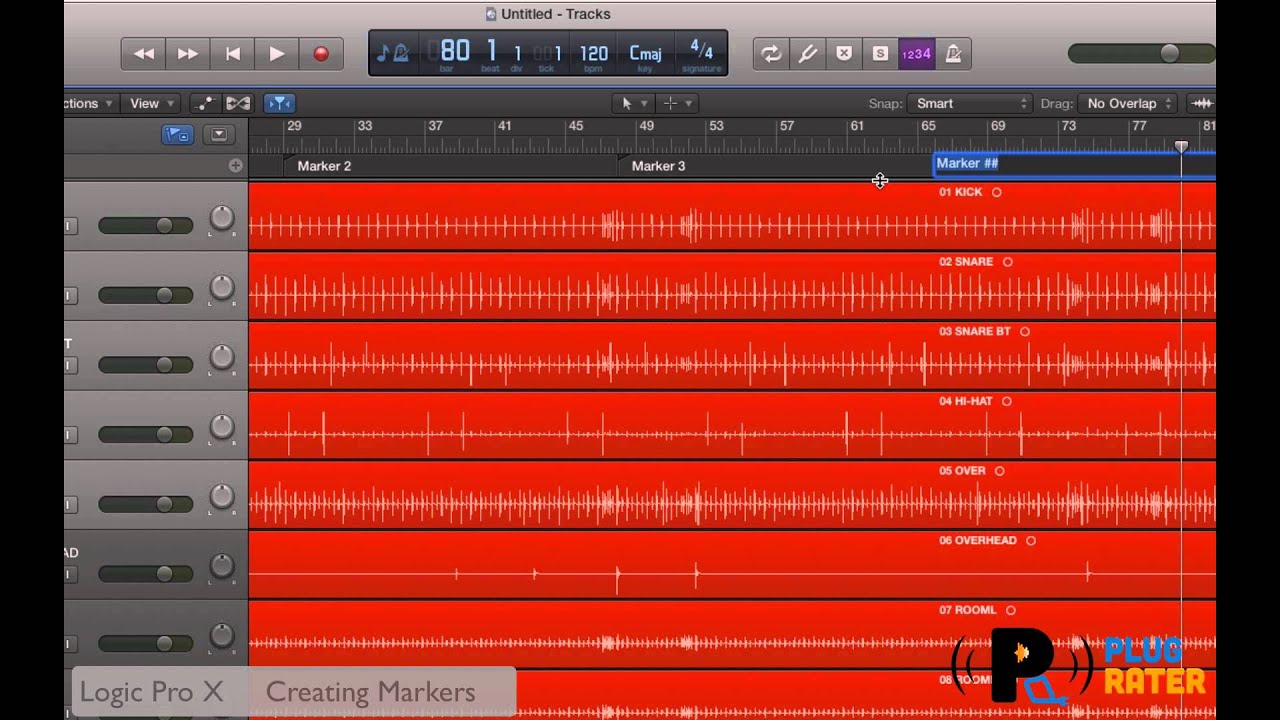This screenshot has width=1280, height=720.
Task: Toggle input monitoring on the 01 KICK track
Action: pyautogui.click(x=69, y=226)
